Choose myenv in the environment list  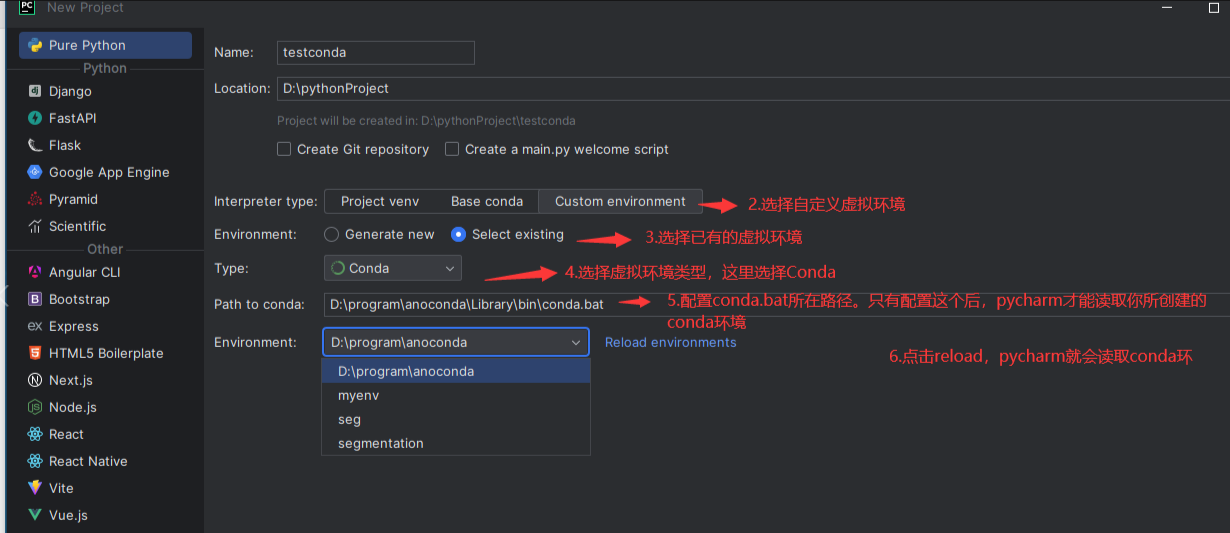point(456,395)
